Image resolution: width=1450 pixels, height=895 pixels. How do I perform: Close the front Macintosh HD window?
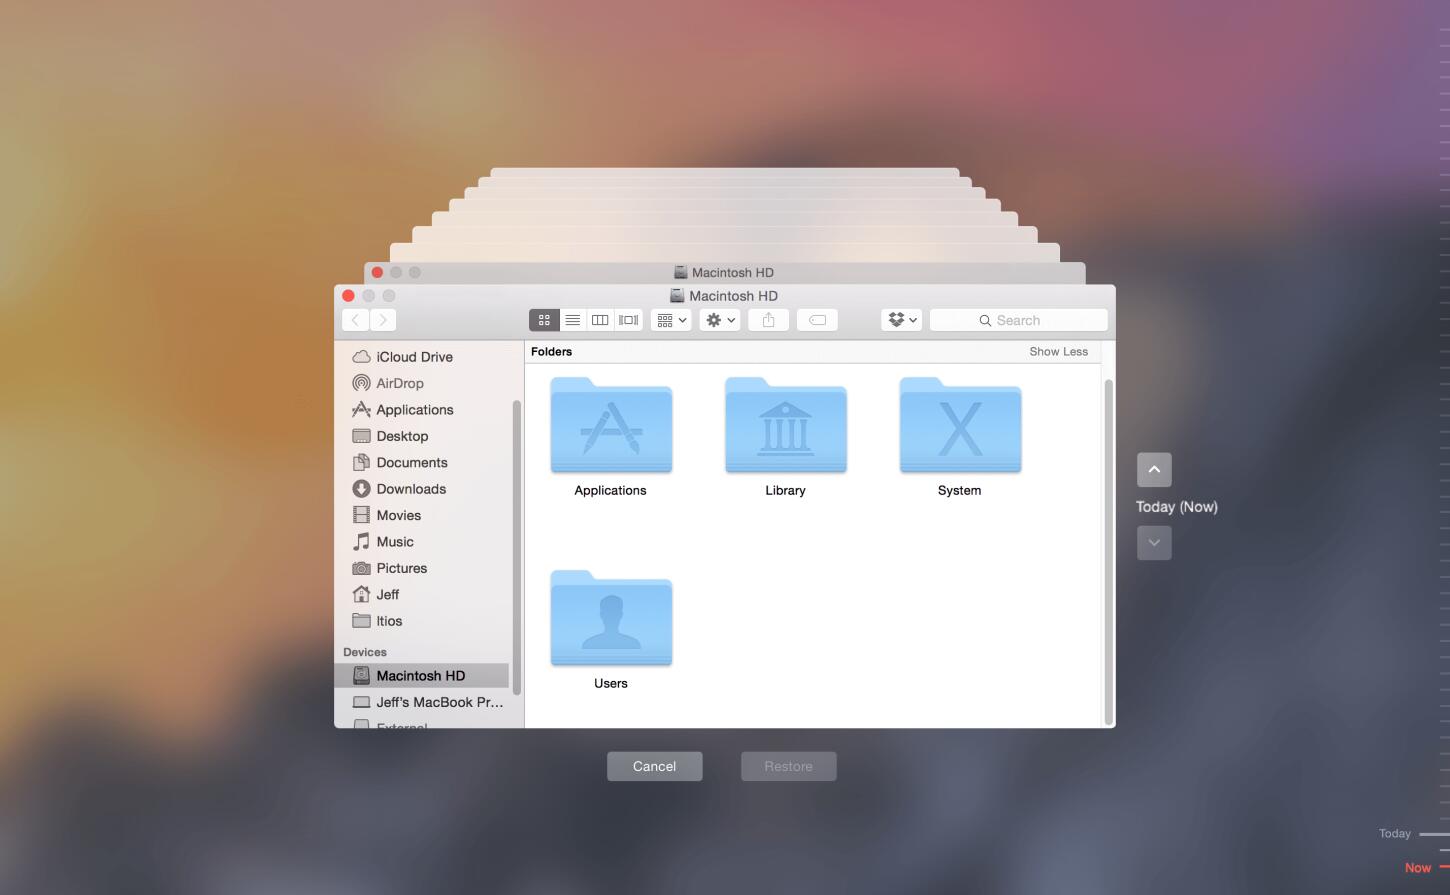pyautogui.click(x=348, y=296)
